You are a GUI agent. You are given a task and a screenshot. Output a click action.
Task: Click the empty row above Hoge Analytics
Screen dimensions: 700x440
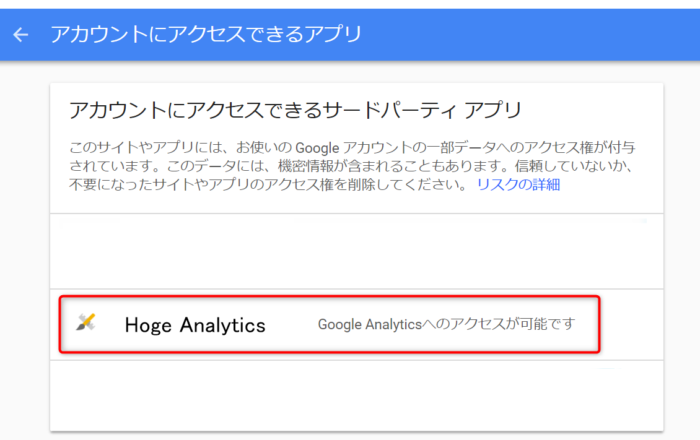pyautogui.click(x=356, y=251)
